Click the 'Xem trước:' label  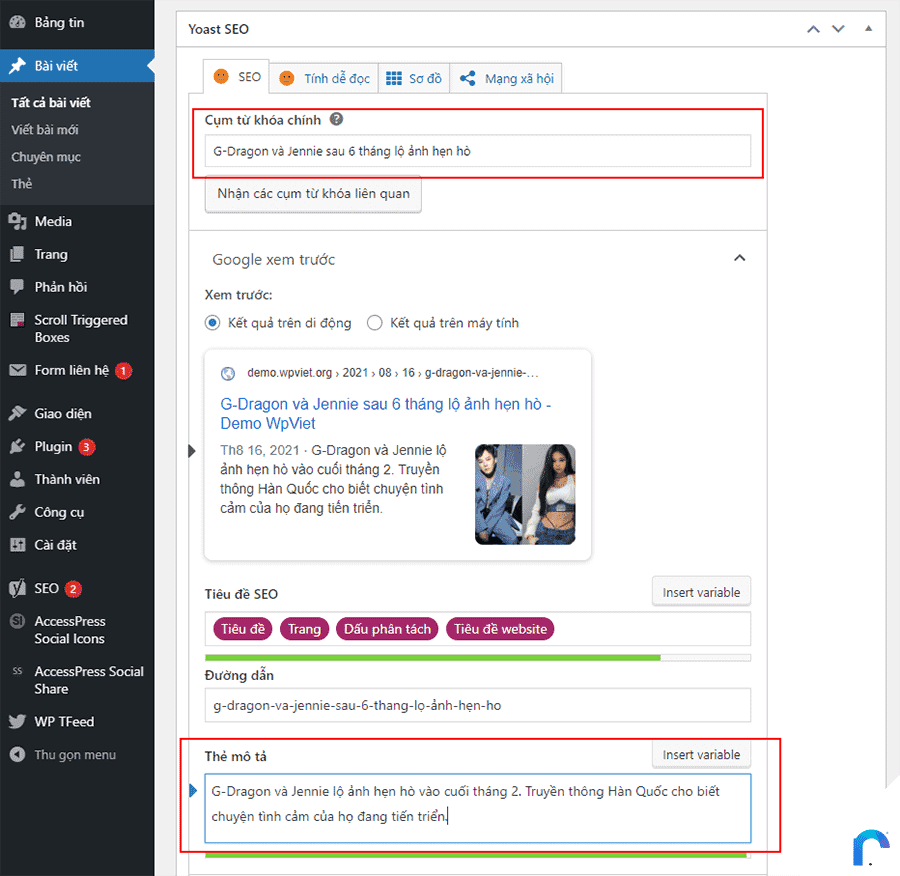click(x=238, y=295)
